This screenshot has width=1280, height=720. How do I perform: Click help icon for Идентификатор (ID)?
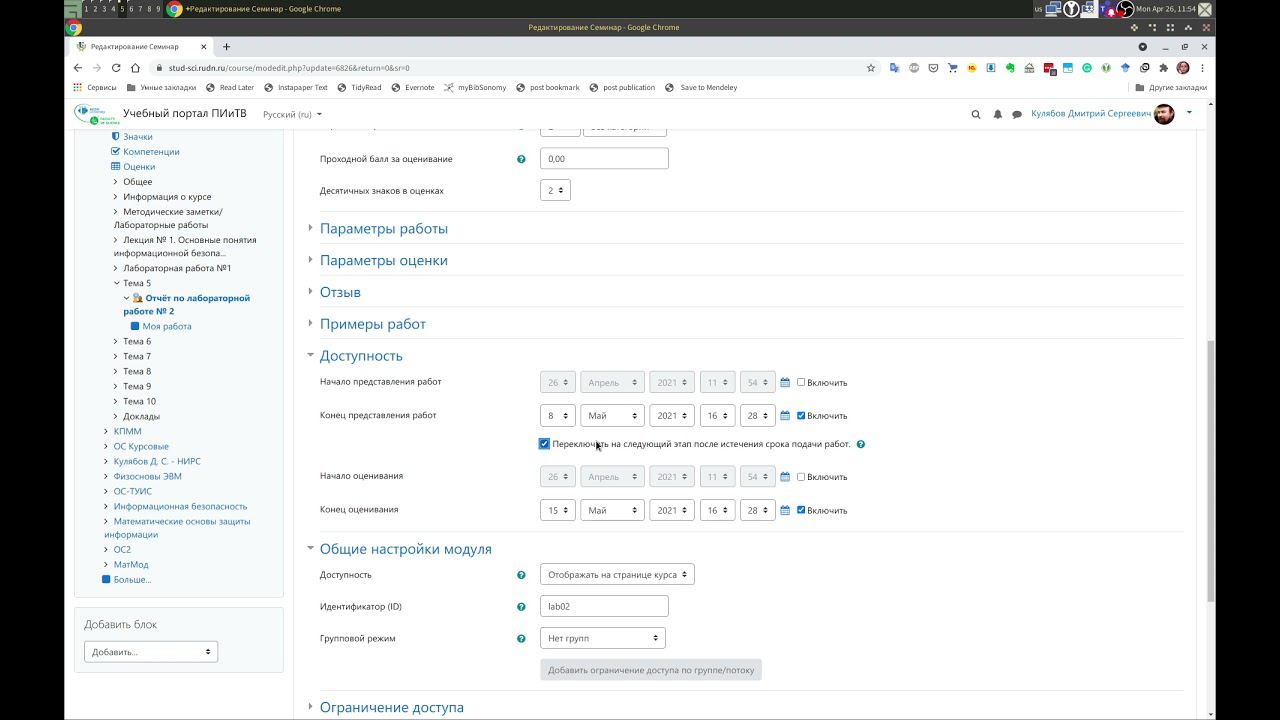point(521,607)
